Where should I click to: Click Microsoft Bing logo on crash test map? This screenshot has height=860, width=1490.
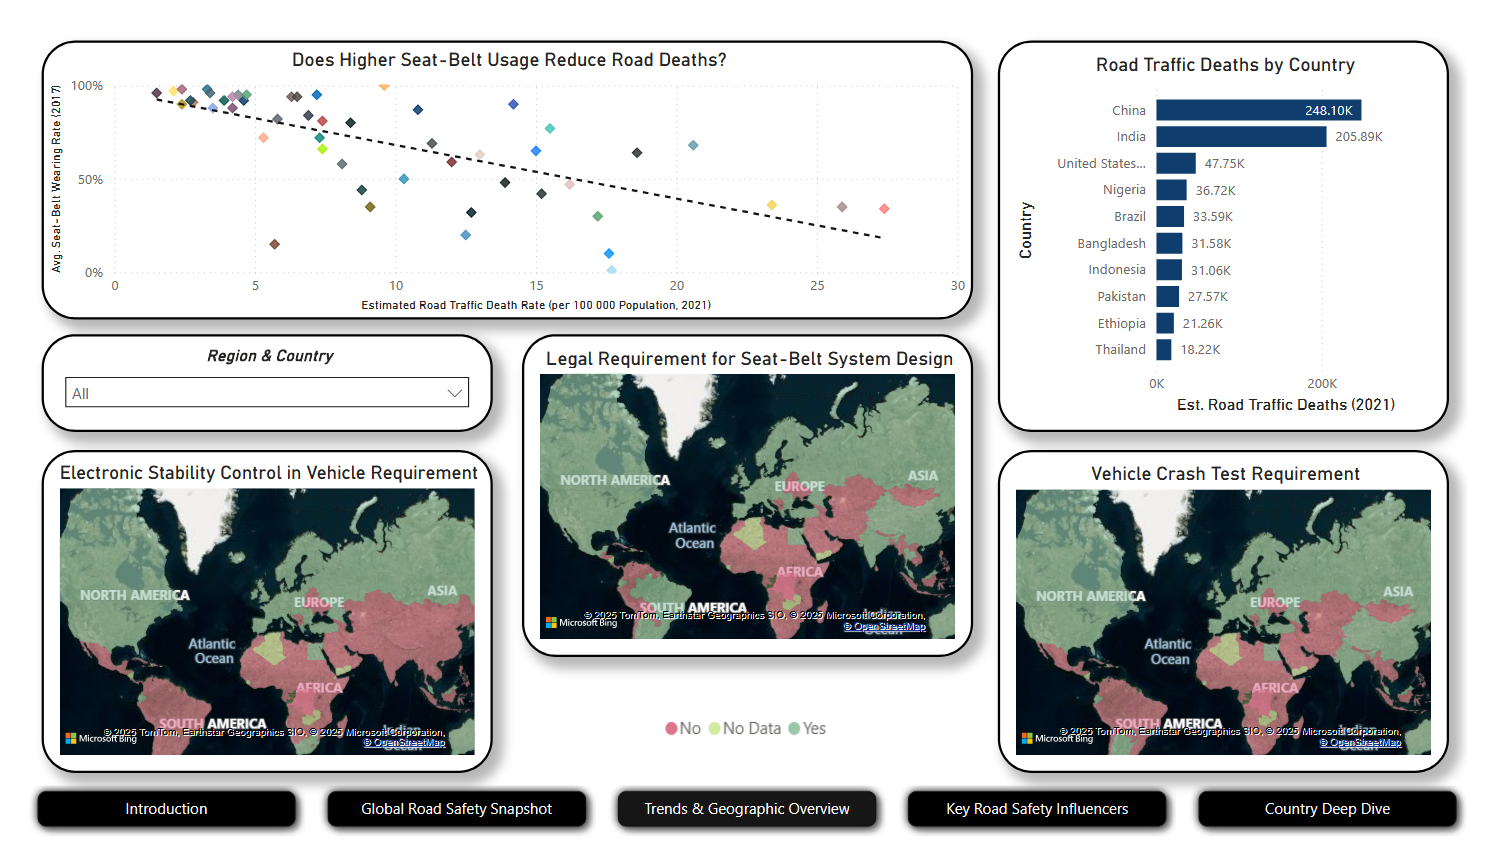(1057, 738)
